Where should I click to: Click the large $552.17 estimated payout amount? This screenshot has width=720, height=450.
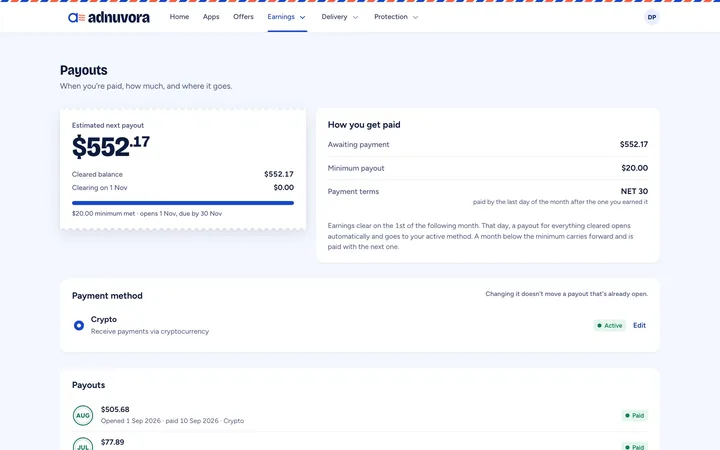point(111,146)
